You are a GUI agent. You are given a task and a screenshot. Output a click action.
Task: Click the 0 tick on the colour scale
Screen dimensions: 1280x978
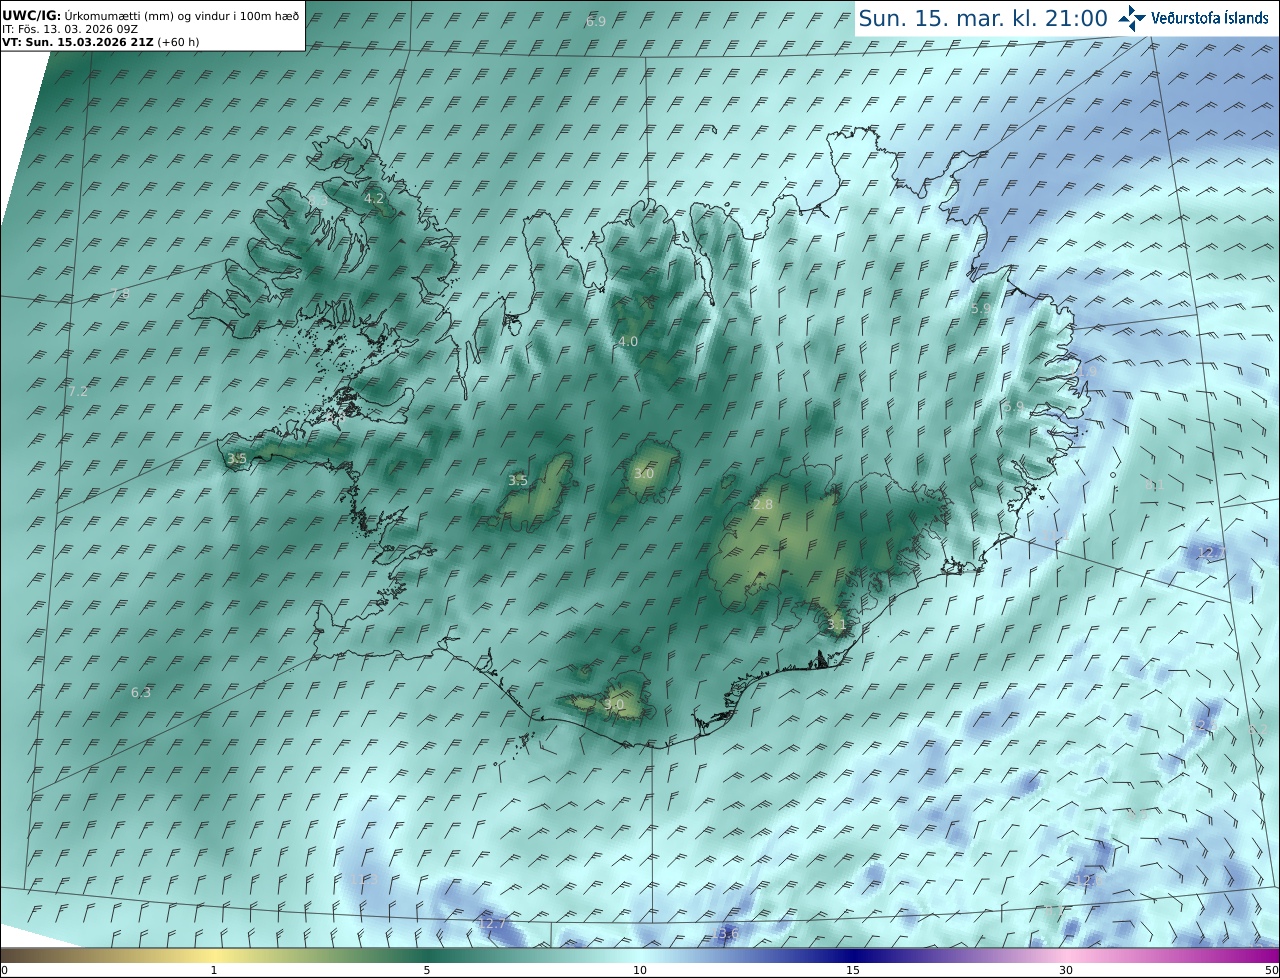(4, 970)
